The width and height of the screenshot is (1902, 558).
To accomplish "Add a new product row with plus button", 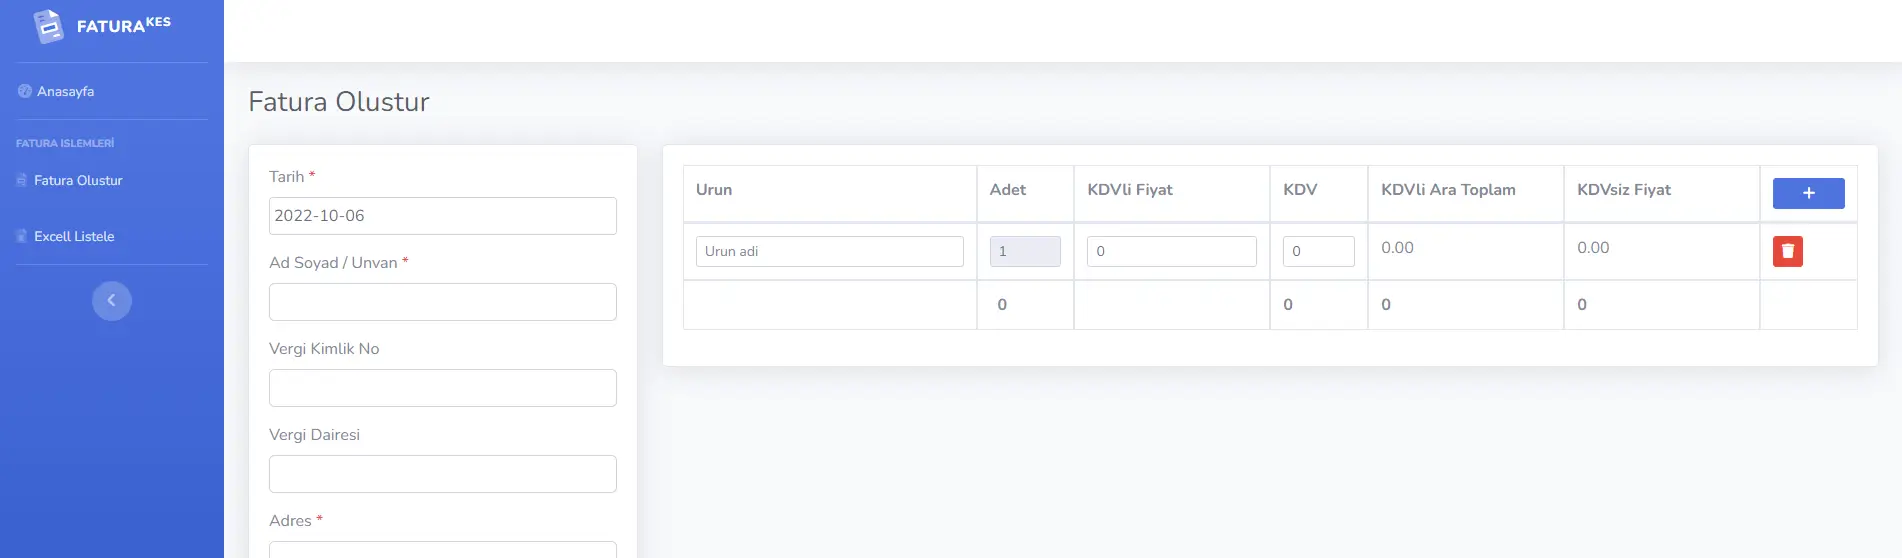I will [1808, 193].
